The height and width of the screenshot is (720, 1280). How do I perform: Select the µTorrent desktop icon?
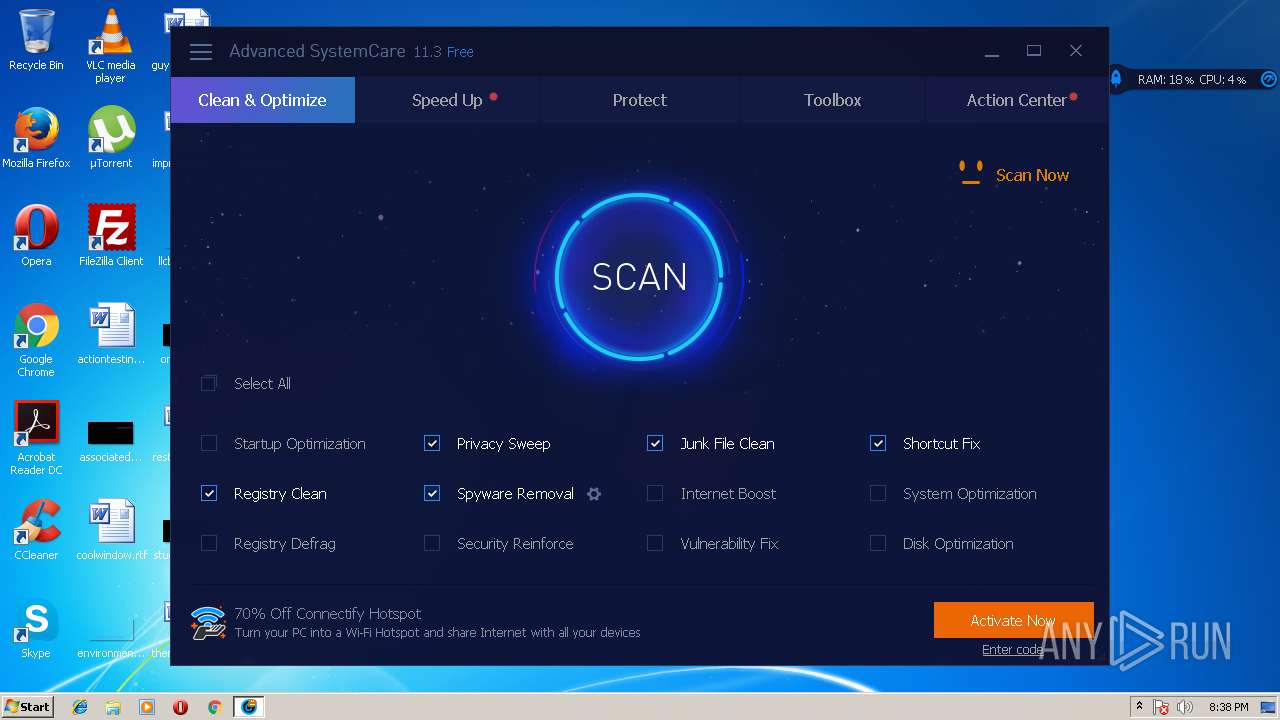coord(110,138)
